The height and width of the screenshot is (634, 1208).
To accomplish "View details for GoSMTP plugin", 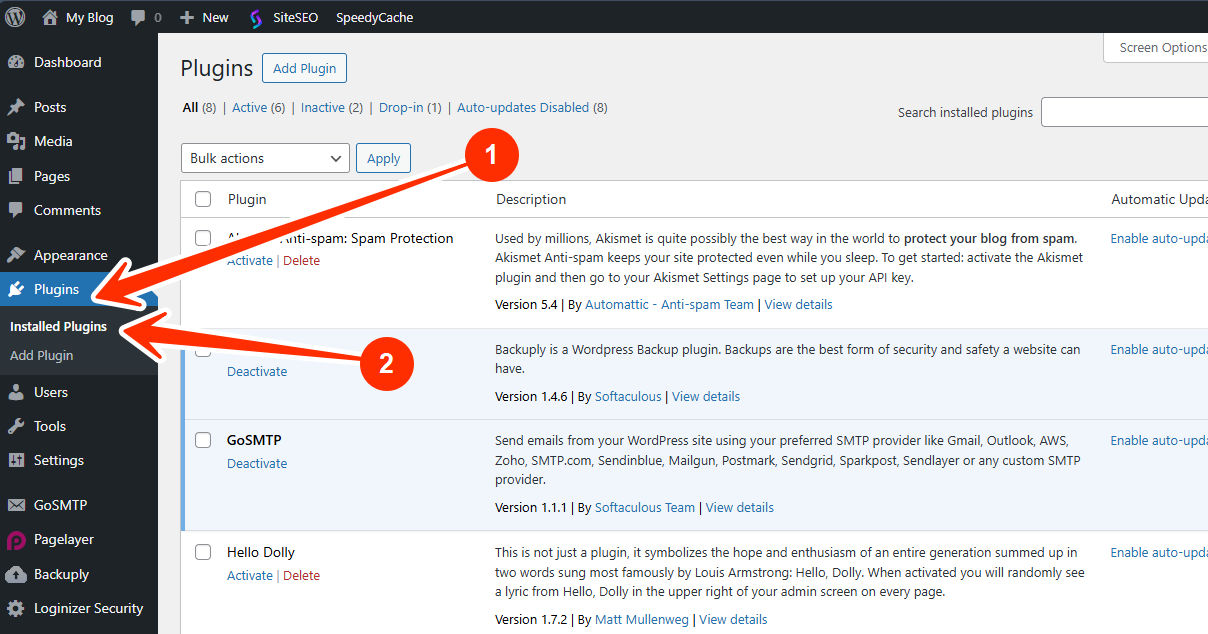I will tap(740, 507).
